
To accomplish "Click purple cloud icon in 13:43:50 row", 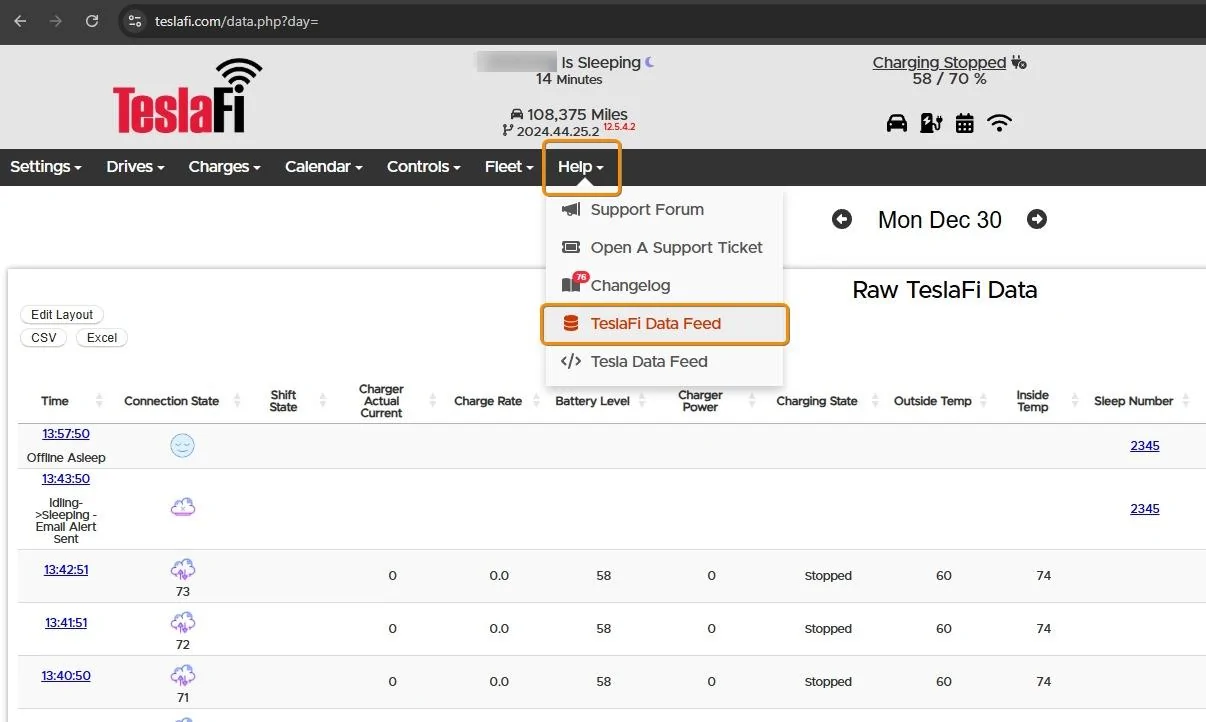I will click(182, 507).
